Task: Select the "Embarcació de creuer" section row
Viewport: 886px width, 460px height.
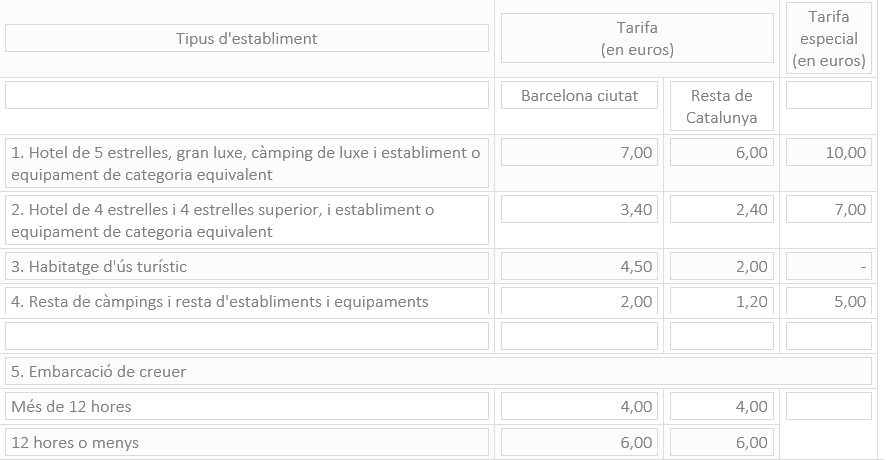Action: 438,372
